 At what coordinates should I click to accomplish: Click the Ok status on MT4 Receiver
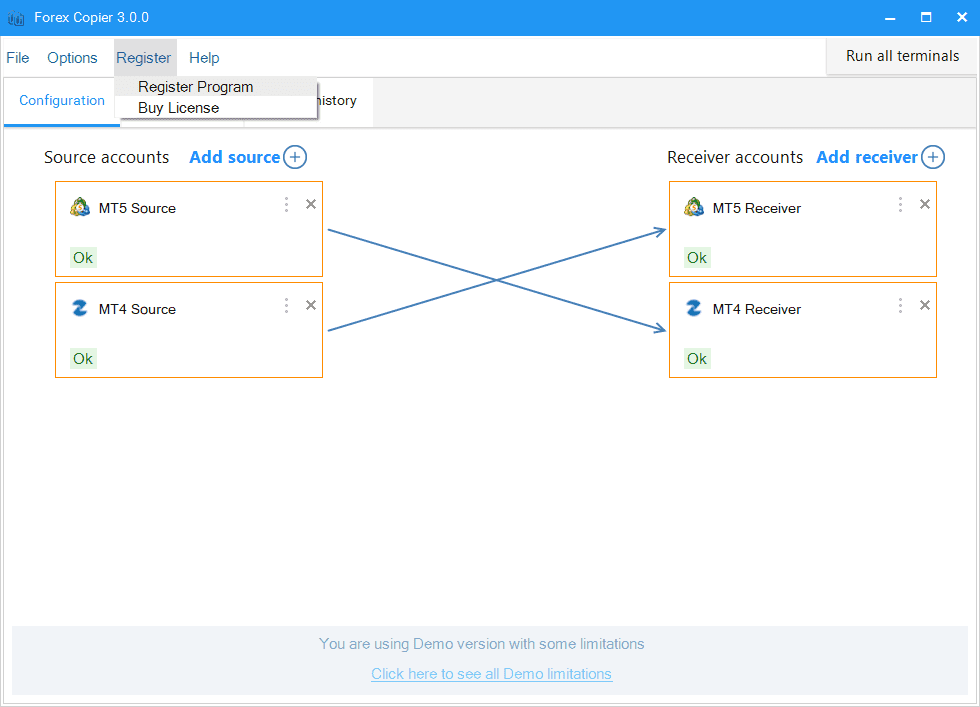coord(697,359)
